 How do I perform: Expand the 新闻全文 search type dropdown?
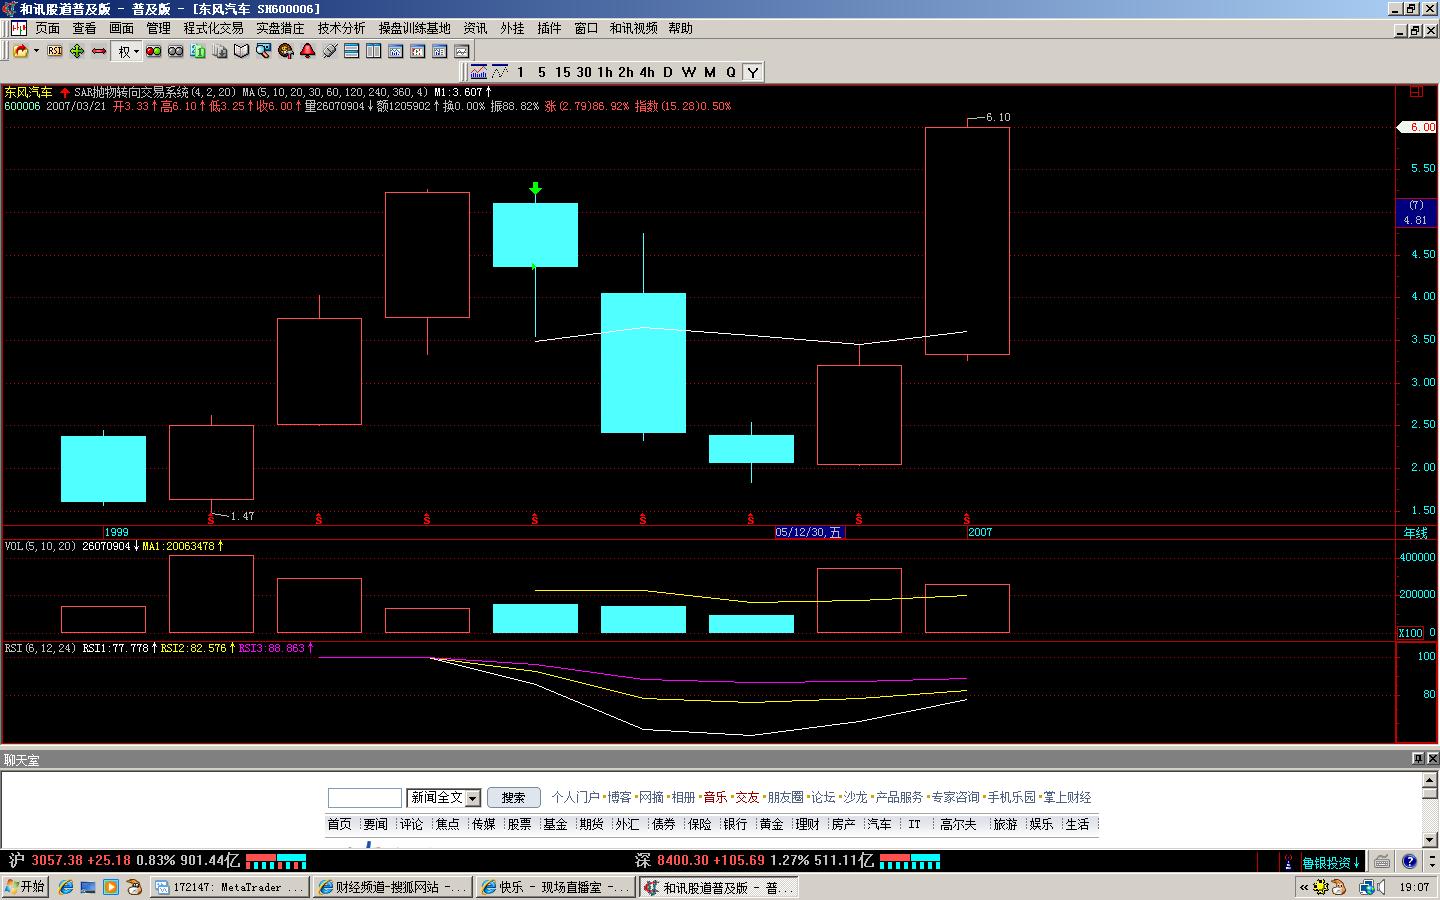(473, 798)
